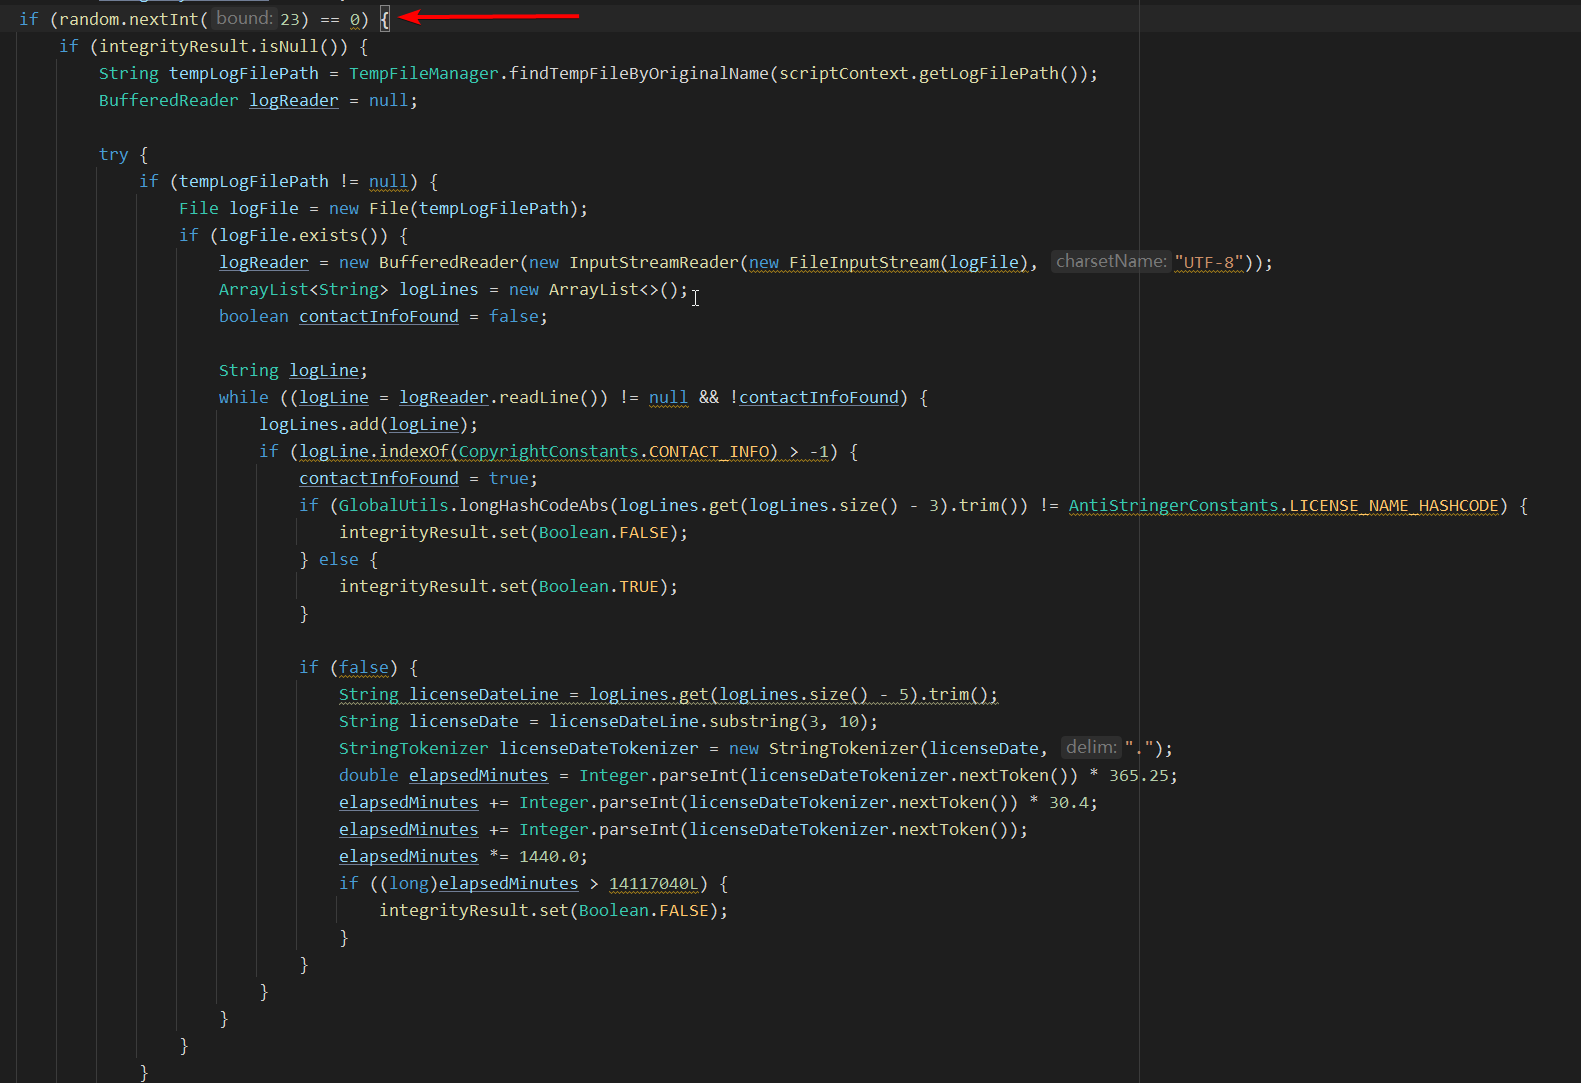The image size is (1581, 1083).
Task: Click the lowercase boolean keyword
Action: [254, 316]
